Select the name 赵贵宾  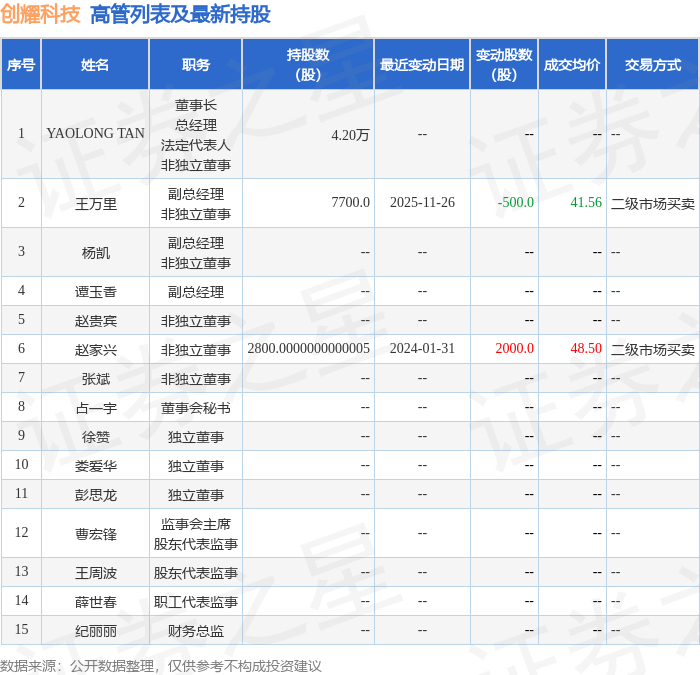coord(96,321)
